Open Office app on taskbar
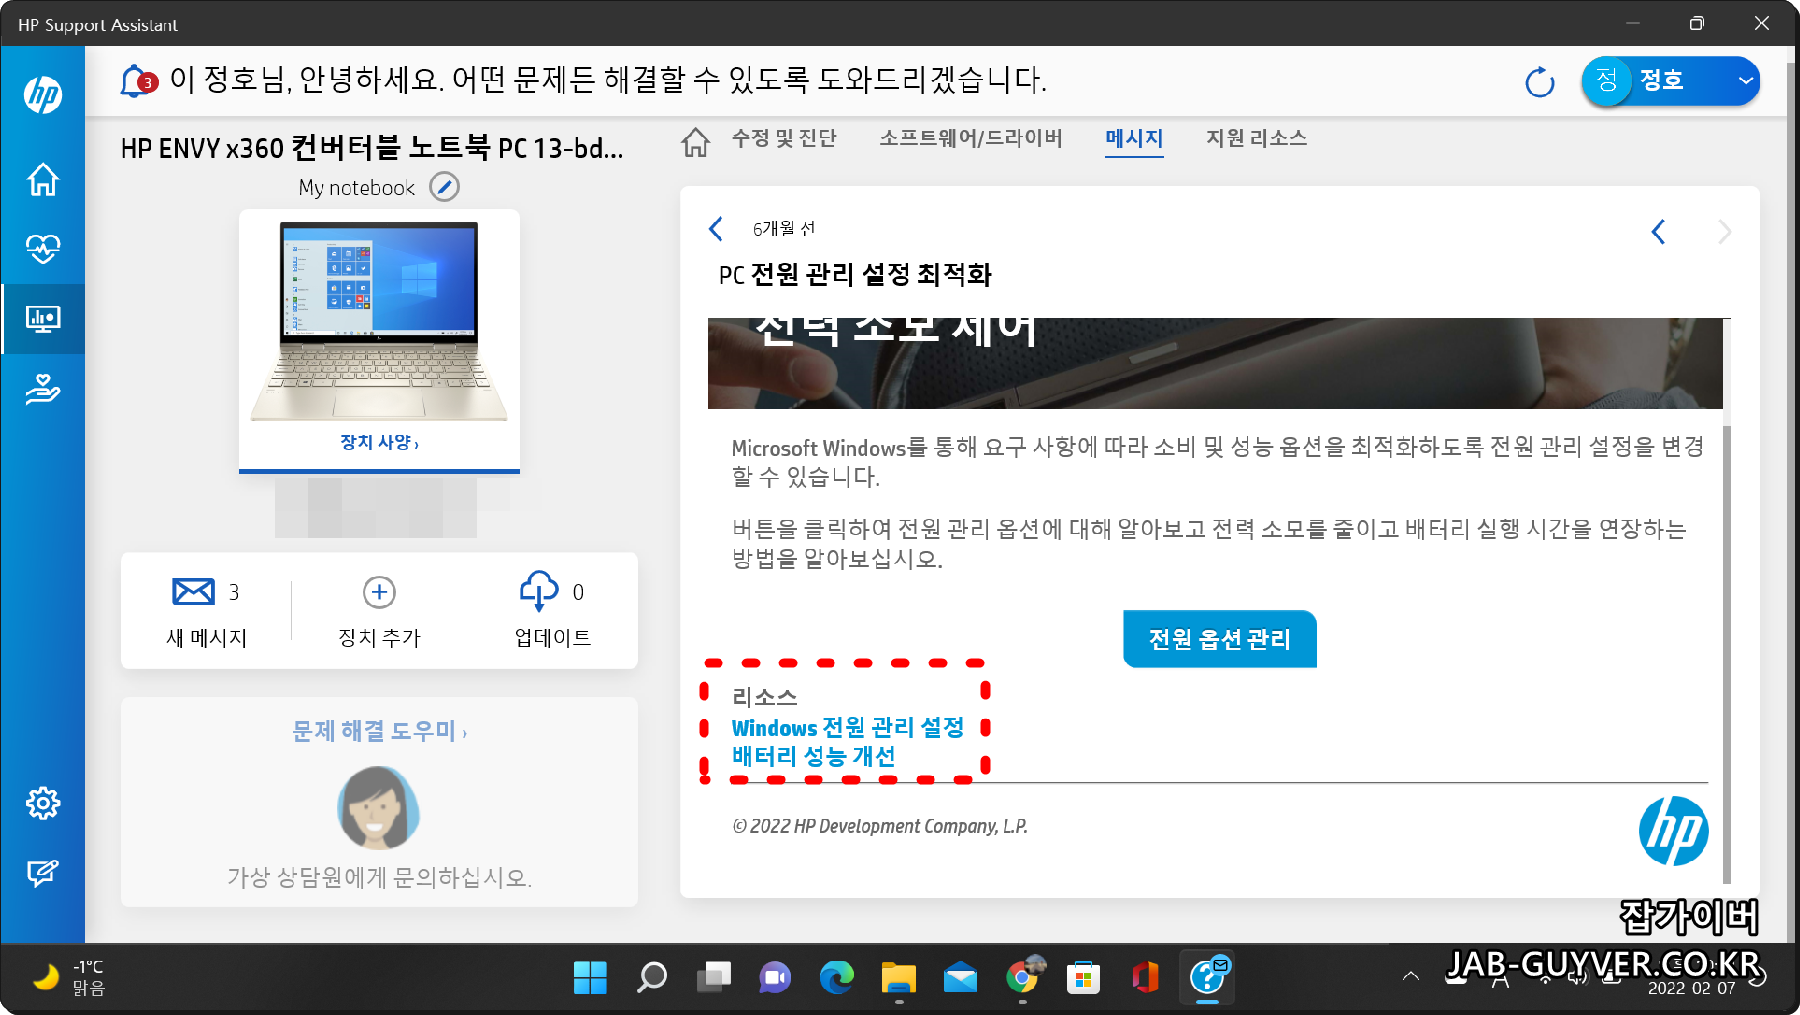The width and height of the screenshot is (1800, 1015). pos(1146,977)
